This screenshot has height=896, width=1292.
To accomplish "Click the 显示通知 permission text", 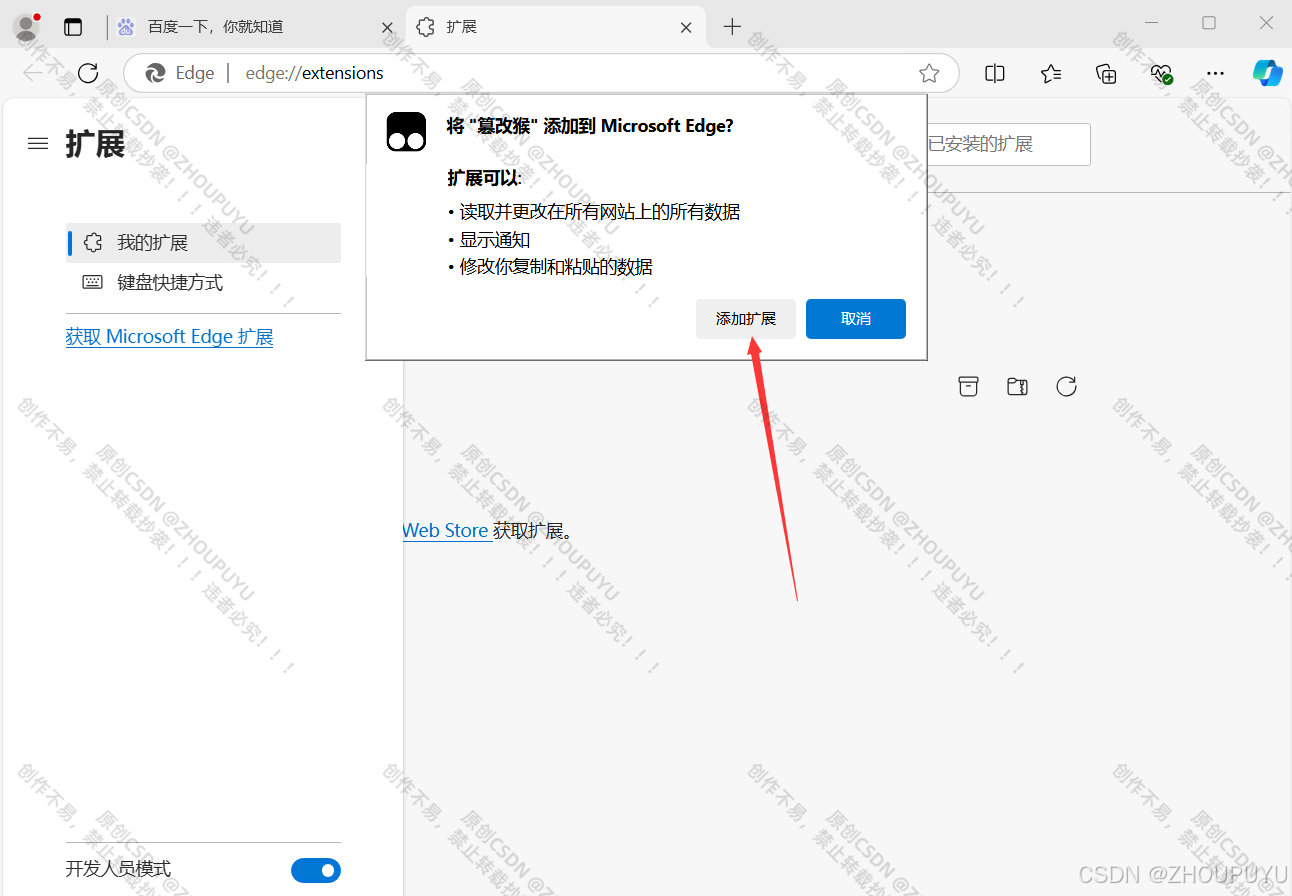I will pyautogui.click(x=495, y=240).
